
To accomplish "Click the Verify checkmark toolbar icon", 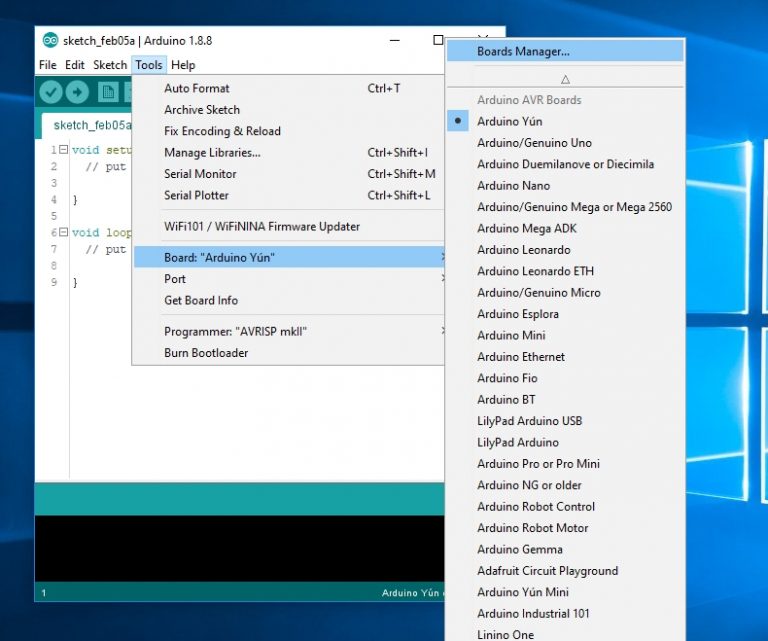I will coord(50,92).
